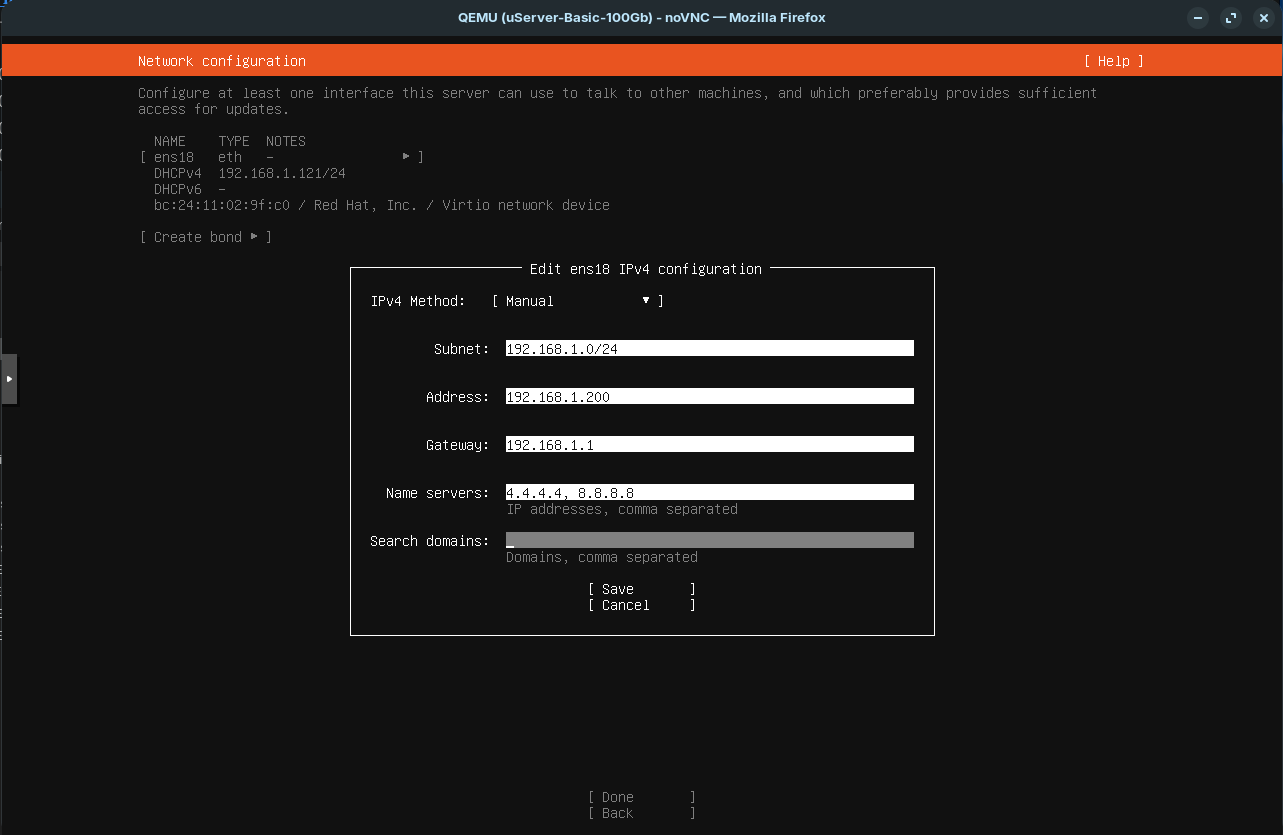The height and width of the screenshot is (835, 1283).
Task: Select the Back button
Action: [642, 813]
